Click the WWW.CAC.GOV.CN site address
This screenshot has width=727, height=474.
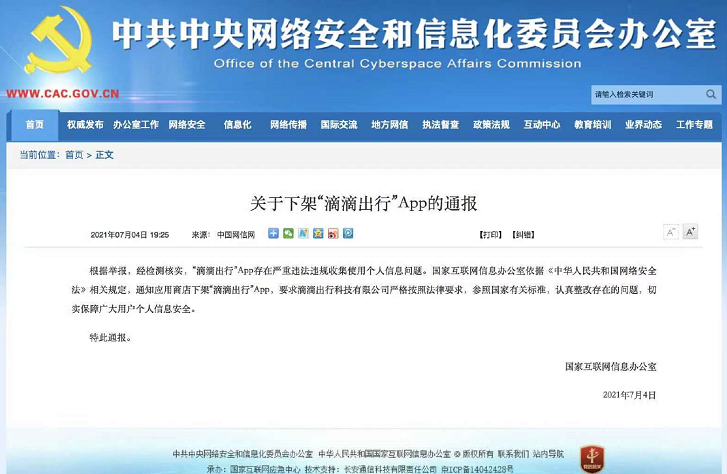tap(63, 94)
